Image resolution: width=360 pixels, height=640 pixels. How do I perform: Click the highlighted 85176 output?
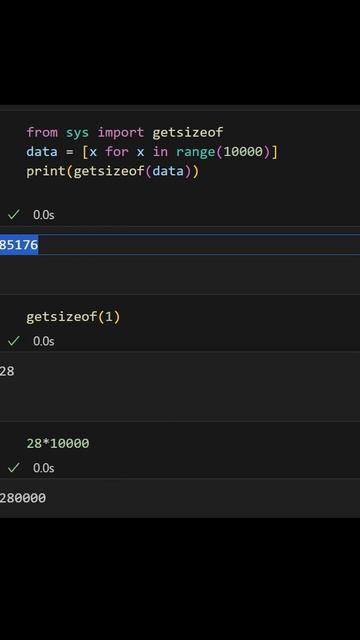point(19,245)
